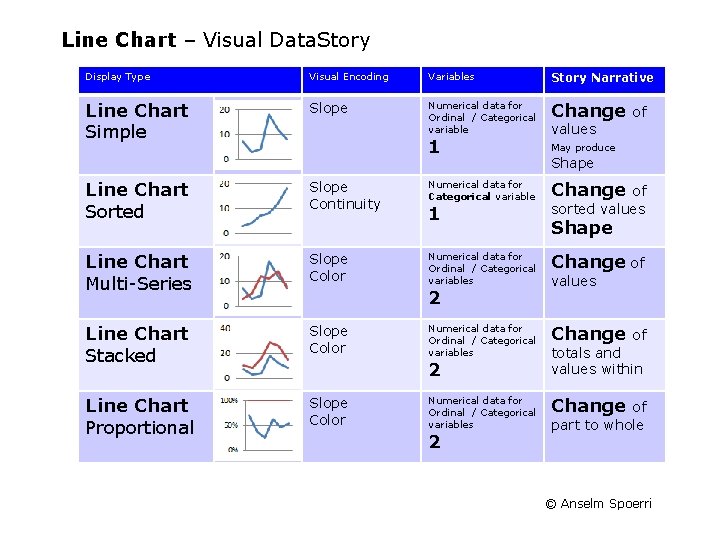
Task: Click the Visual Encoding column header
Action: coord(349,77)
